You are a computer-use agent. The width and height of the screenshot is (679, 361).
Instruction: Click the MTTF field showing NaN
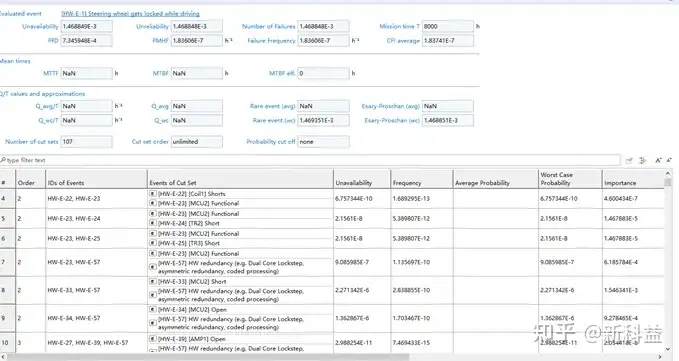[x=87, y=74]
